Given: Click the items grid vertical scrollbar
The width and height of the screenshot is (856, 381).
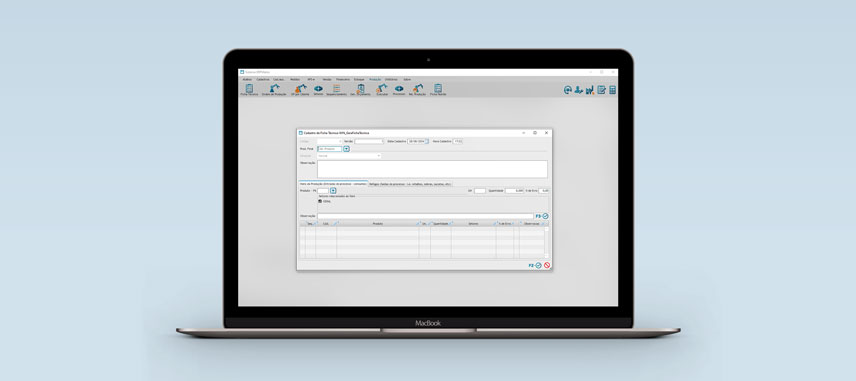Looking at the screenshot, I should [x=546, y=242].
